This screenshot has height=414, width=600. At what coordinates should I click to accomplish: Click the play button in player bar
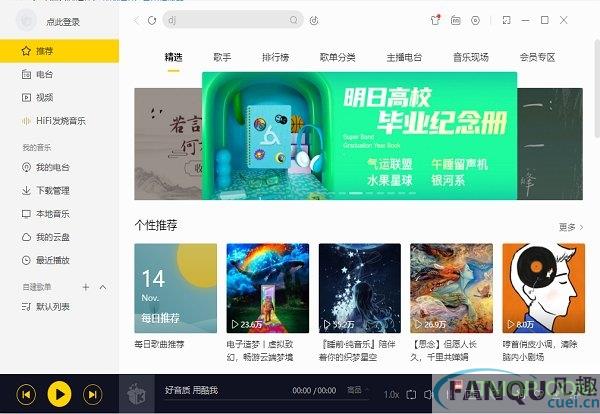tap(59, 394)
